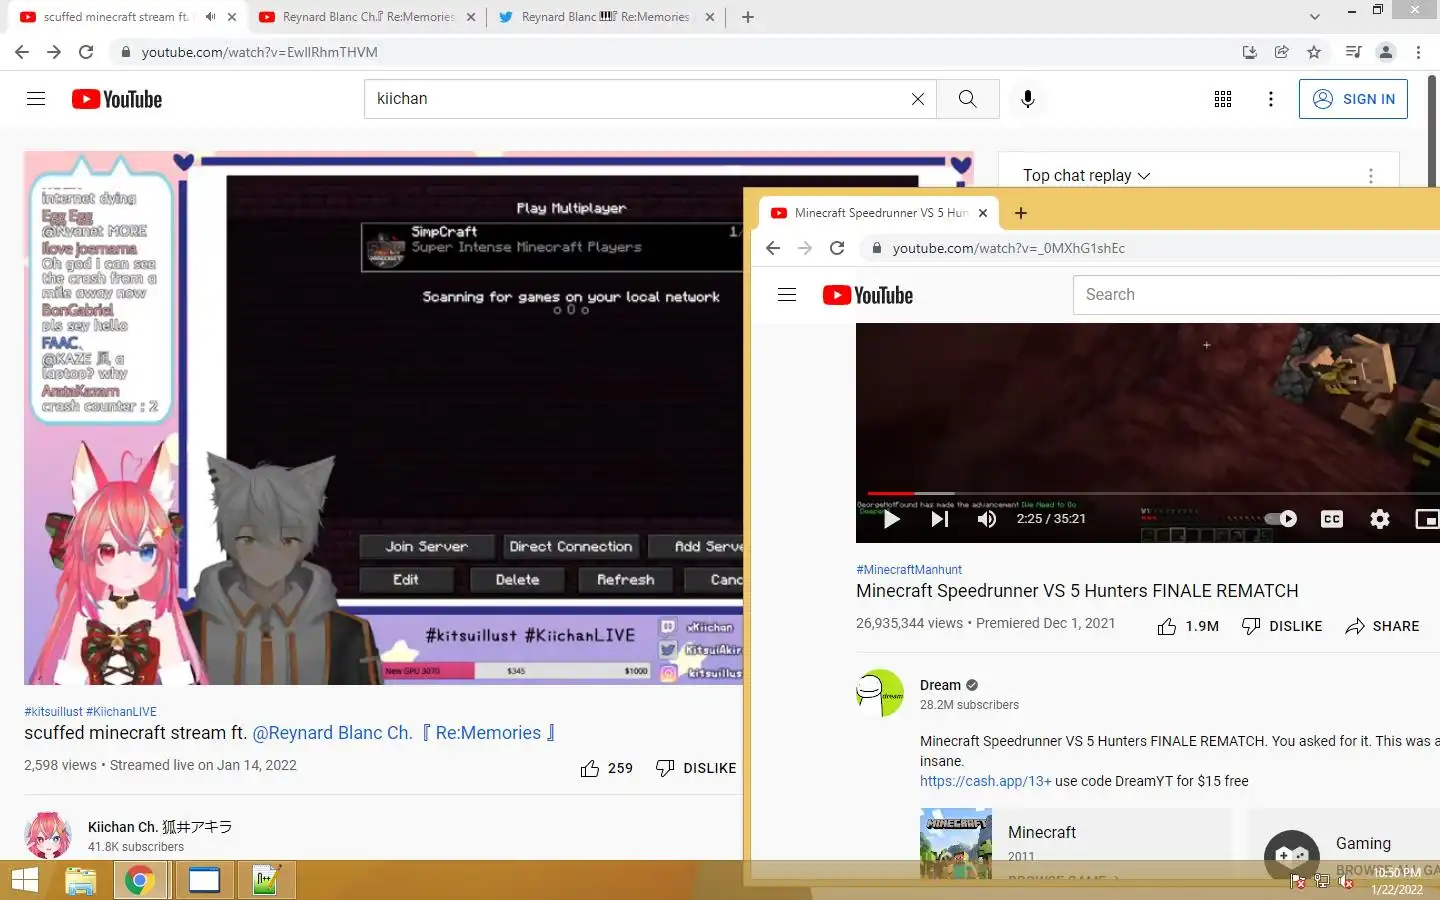Play the Minecraft Speedrunner video
Viewport: 1440px width, 900px height.
[x=892, y=519]
